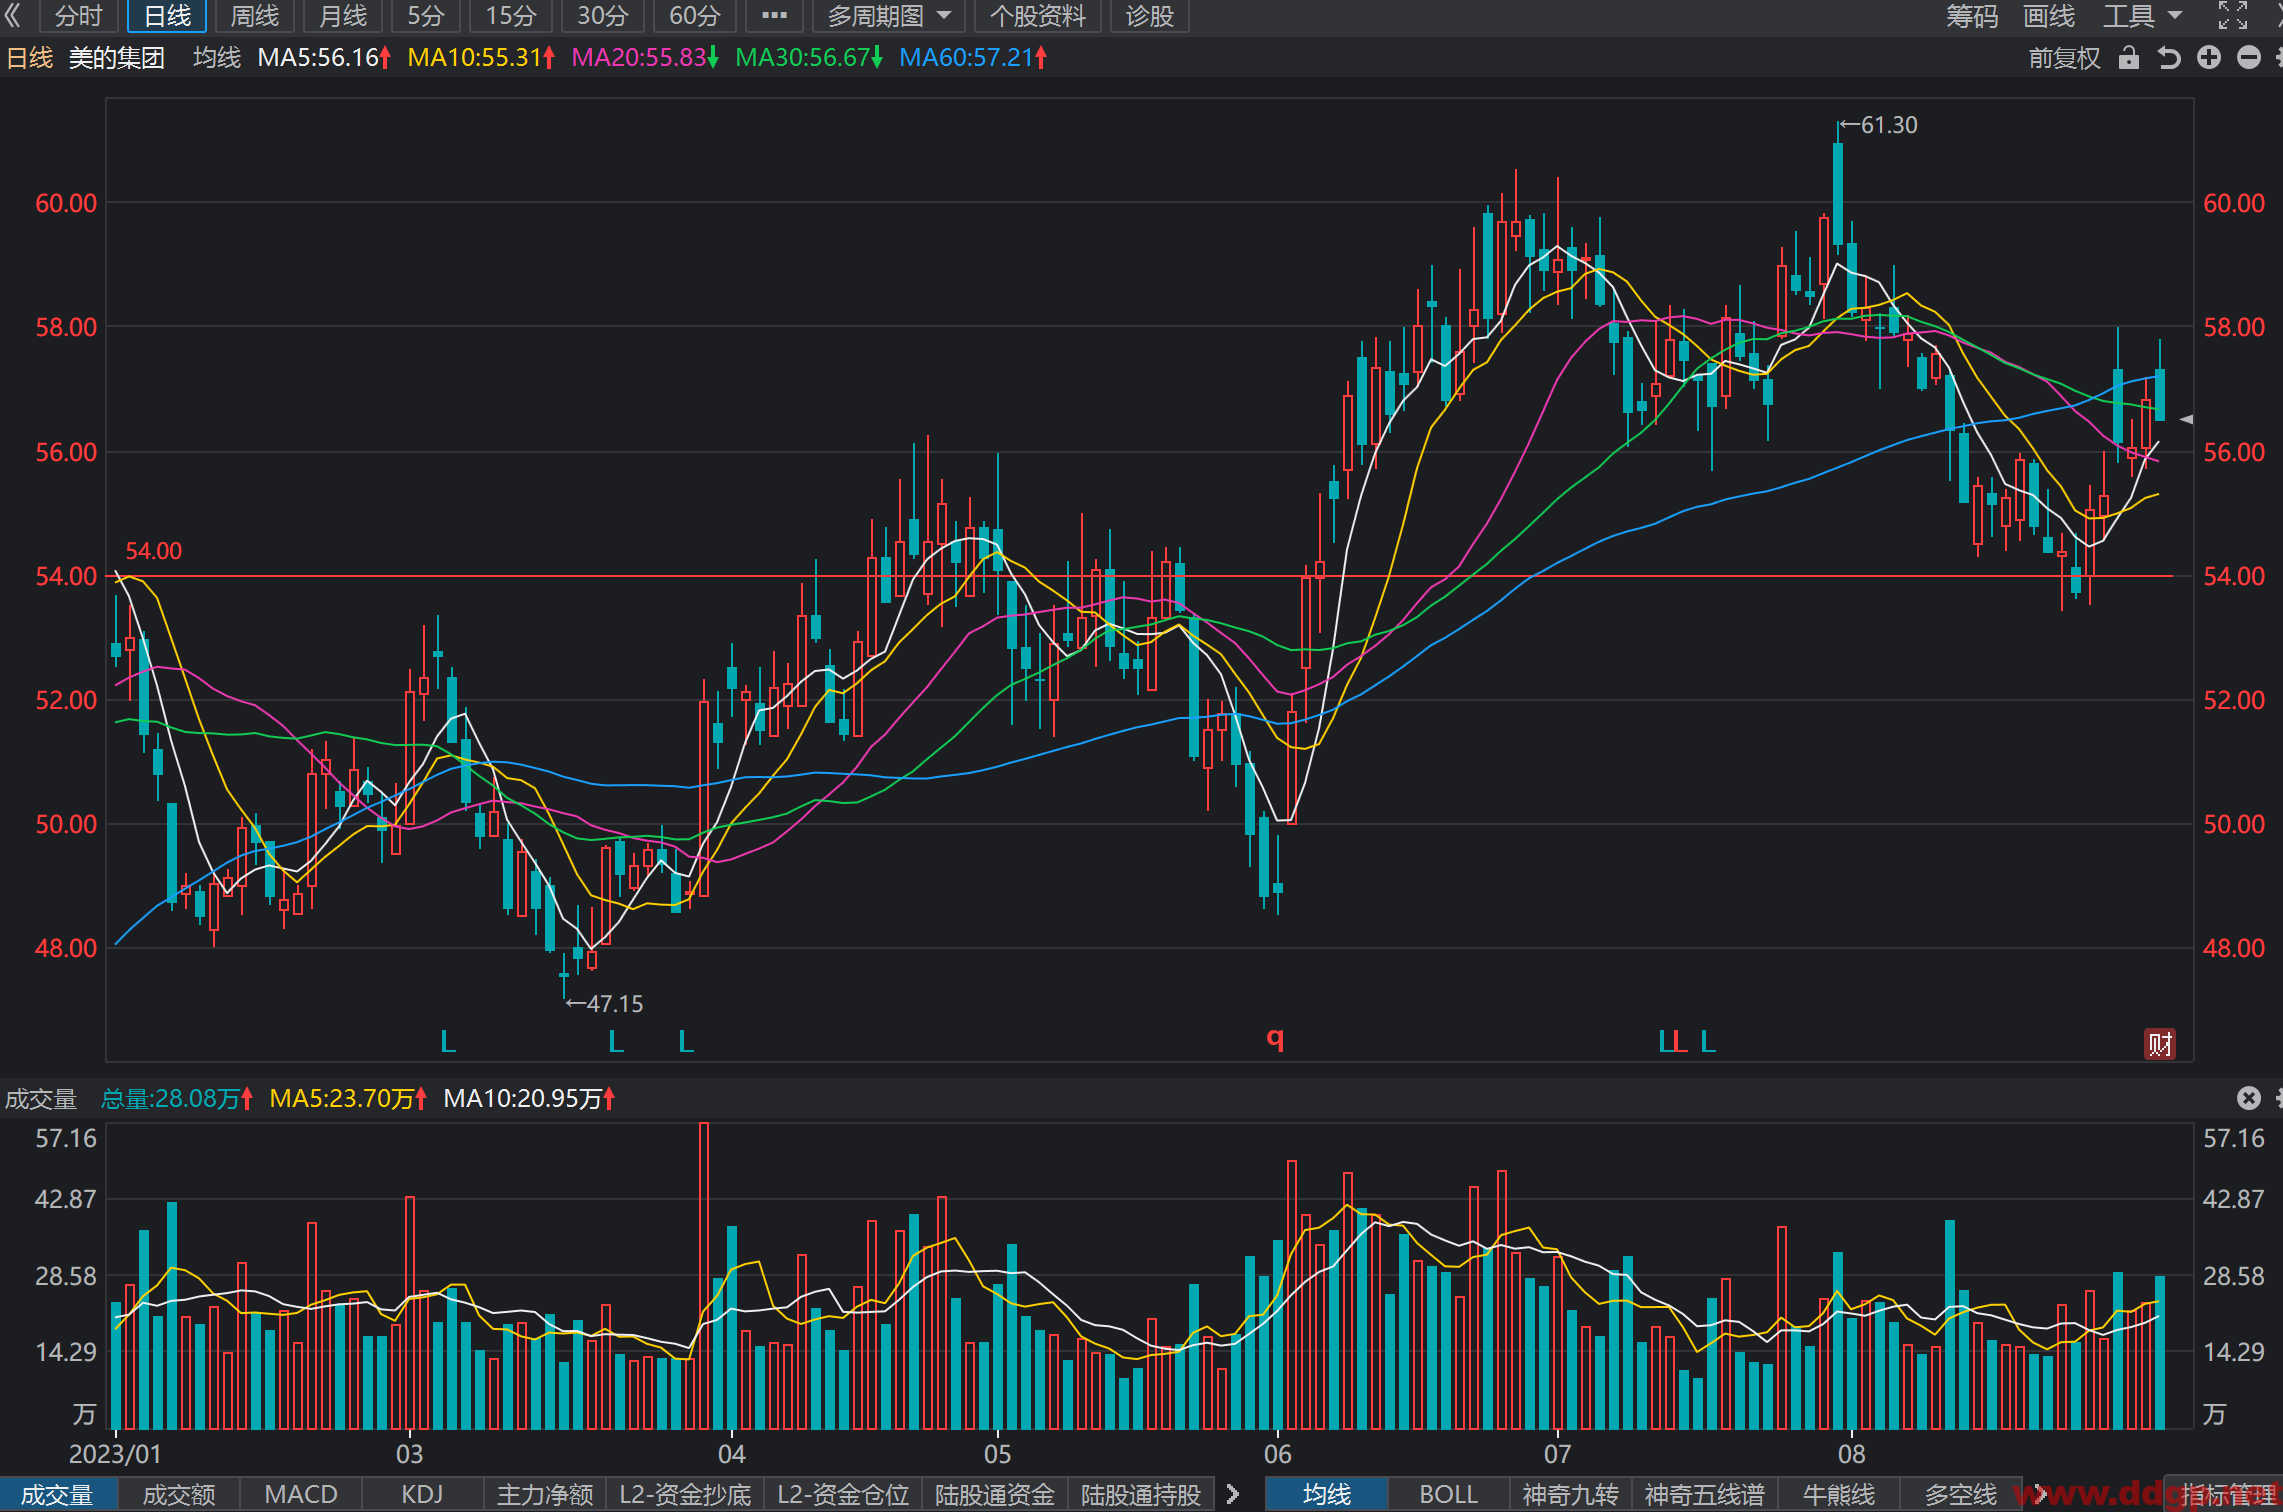
Task: Zoom in with the plus circle icon
Action: [x=2209, y=58]
